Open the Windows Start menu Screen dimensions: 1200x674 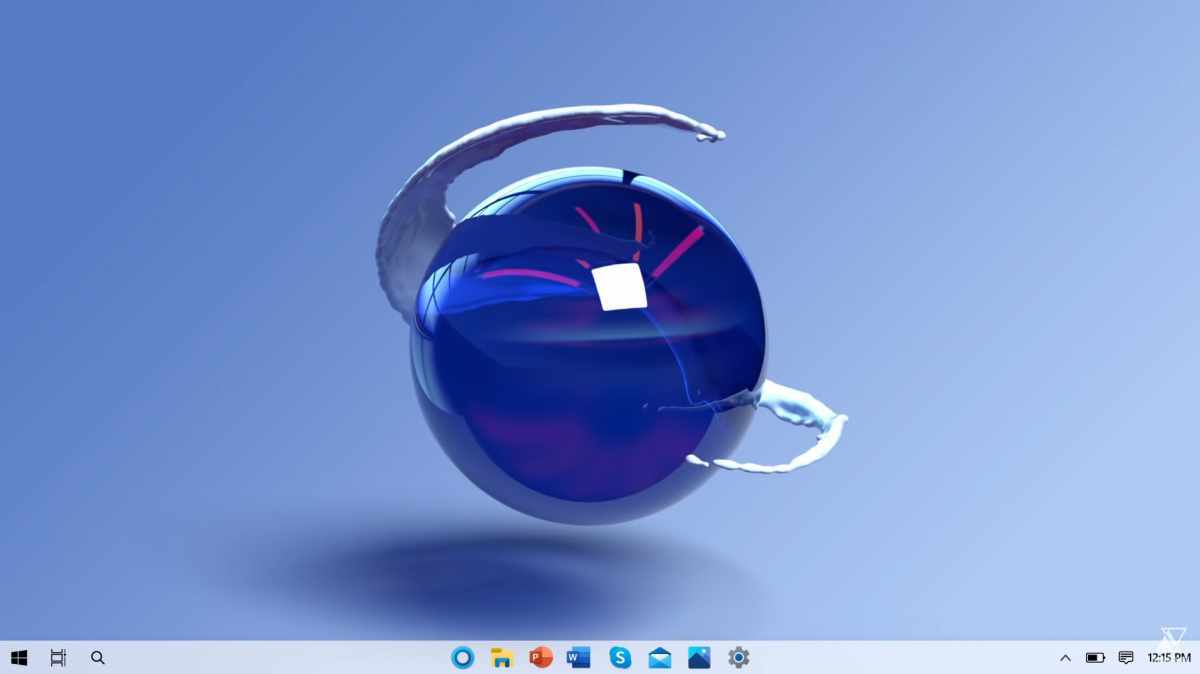pos(19,657)
